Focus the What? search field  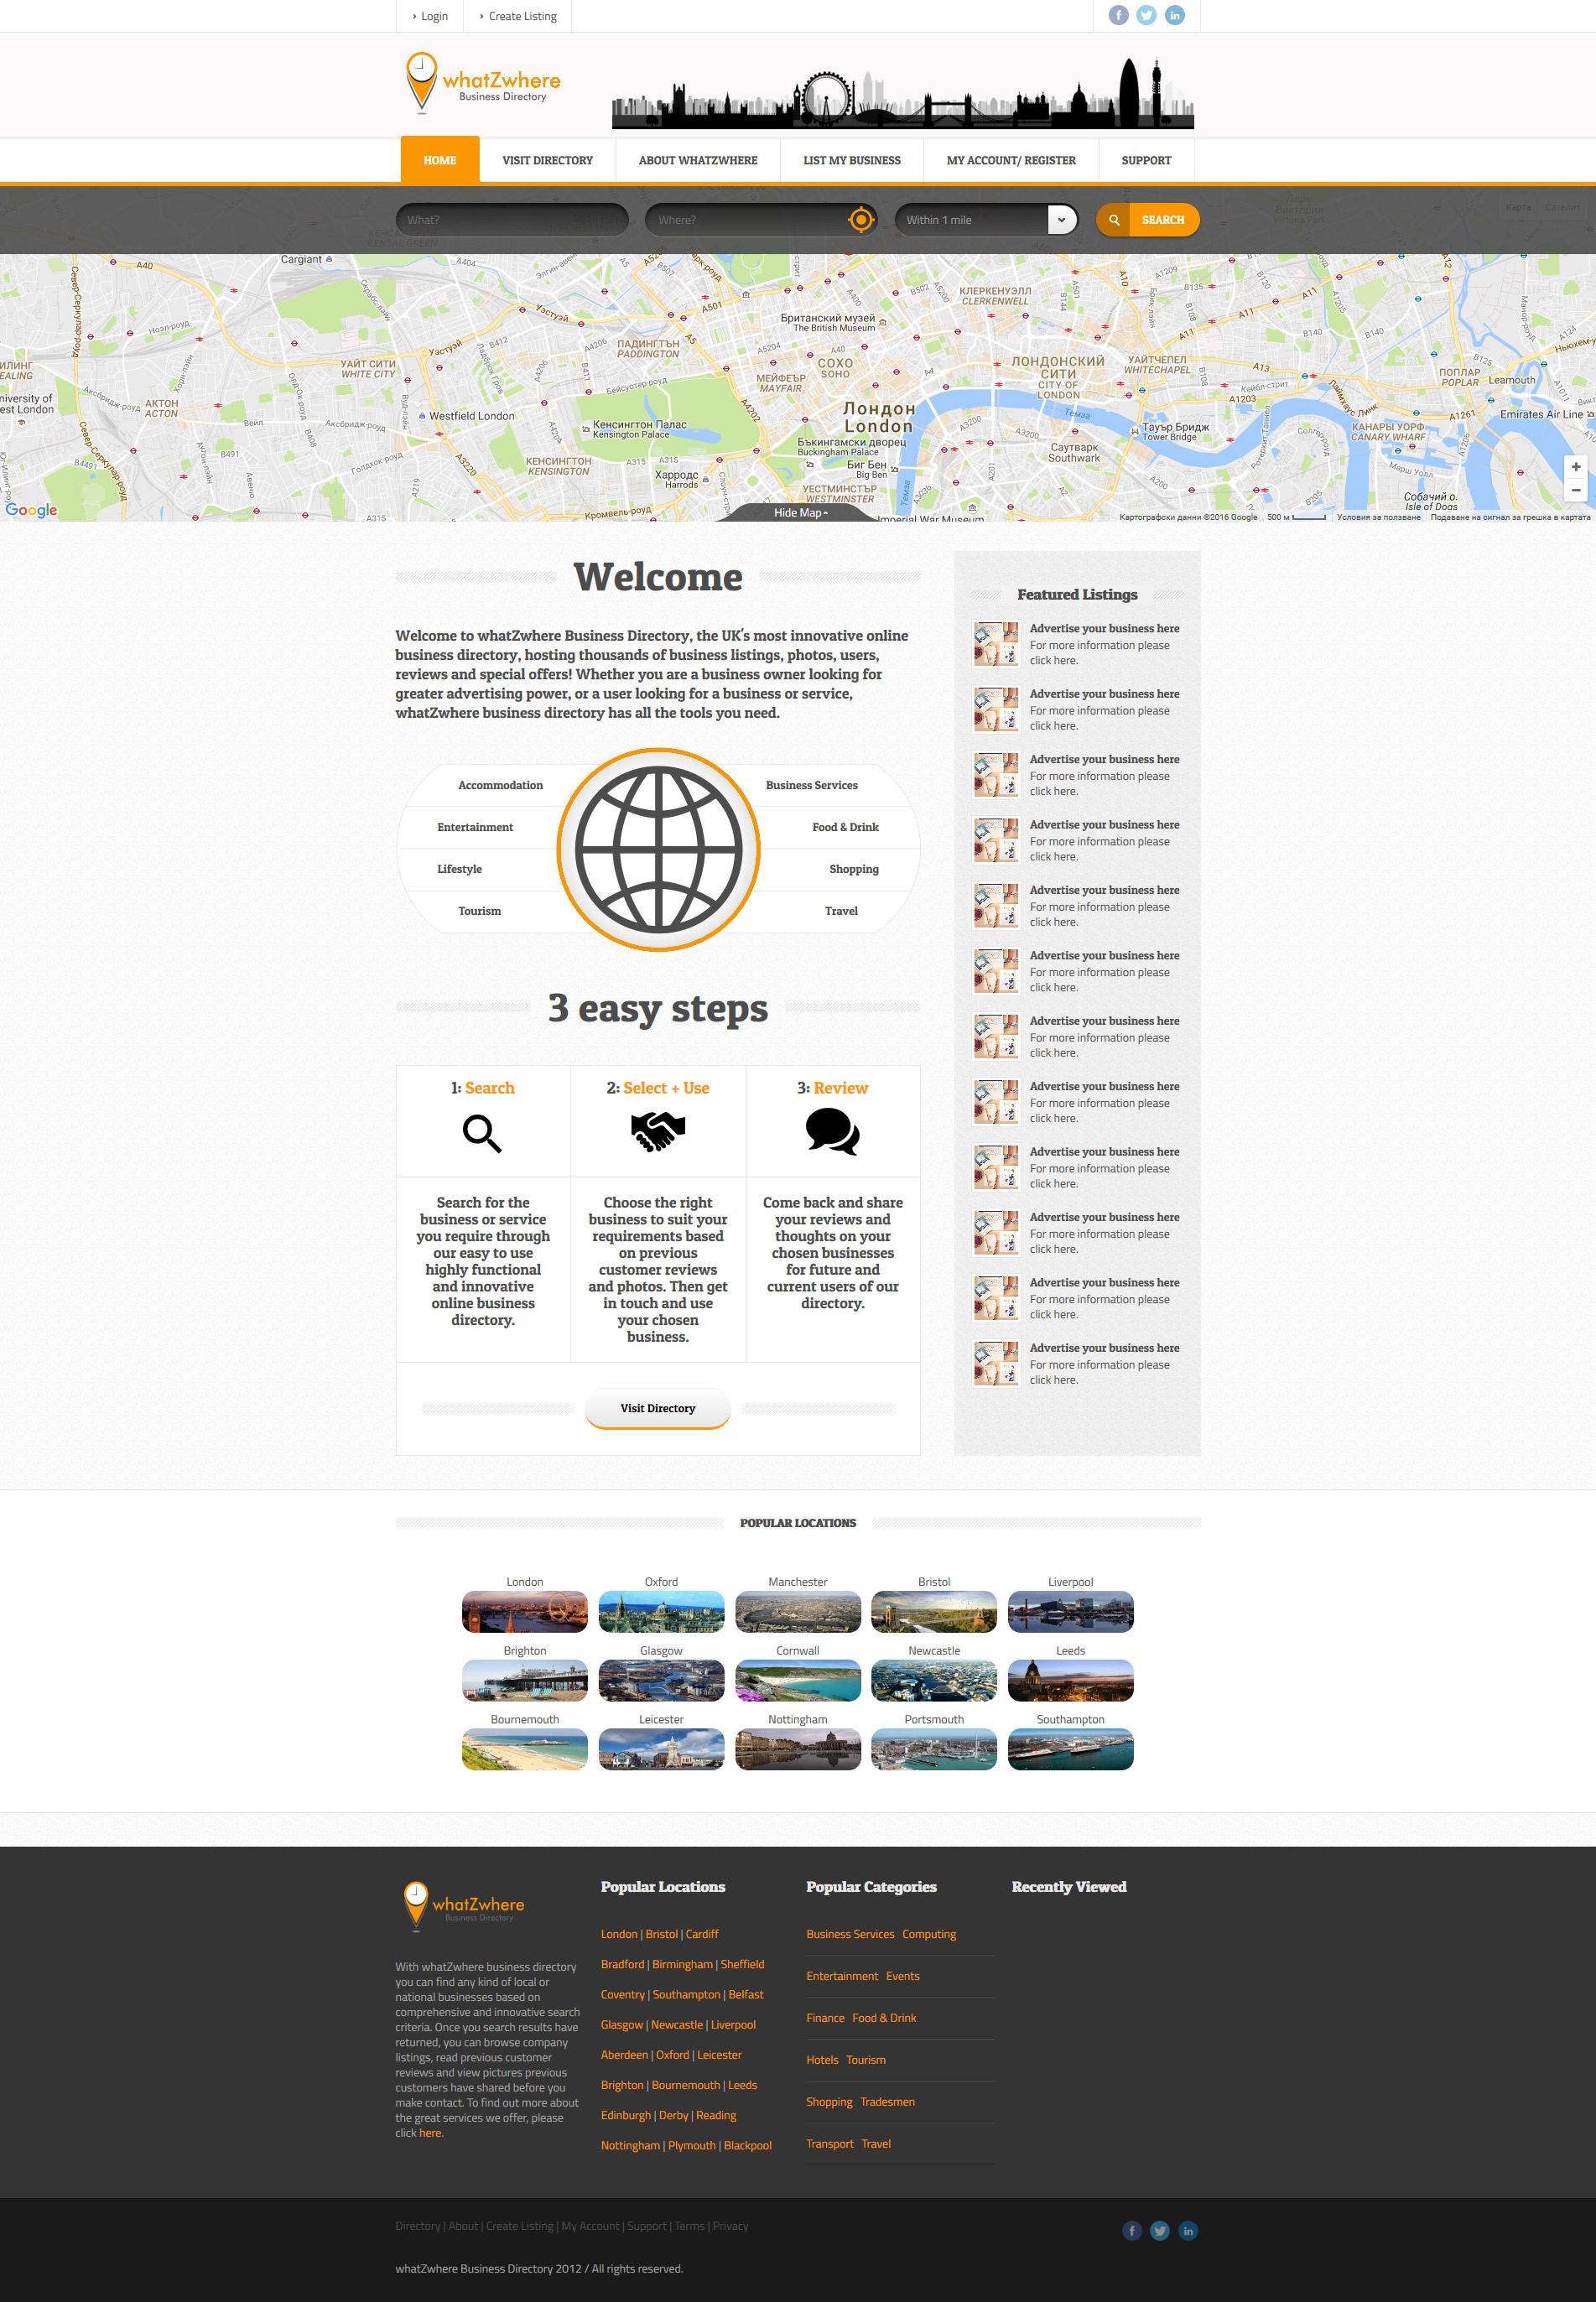[512, 220]
